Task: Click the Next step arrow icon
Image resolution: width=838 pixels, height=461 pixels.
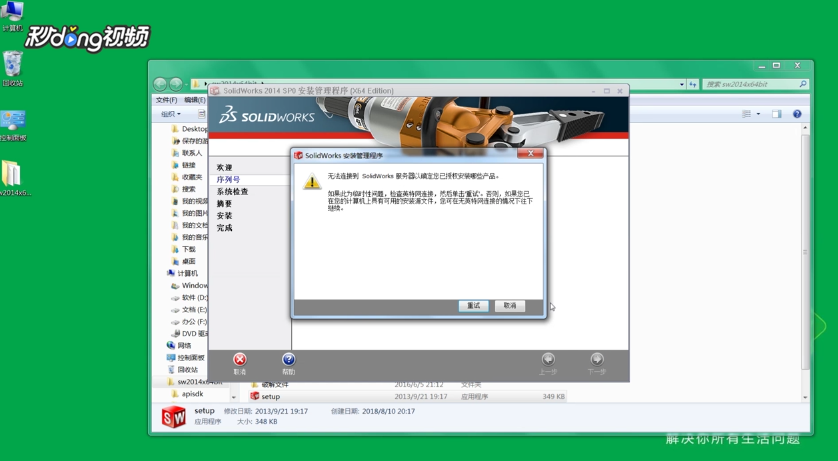Action: point(597,359)
